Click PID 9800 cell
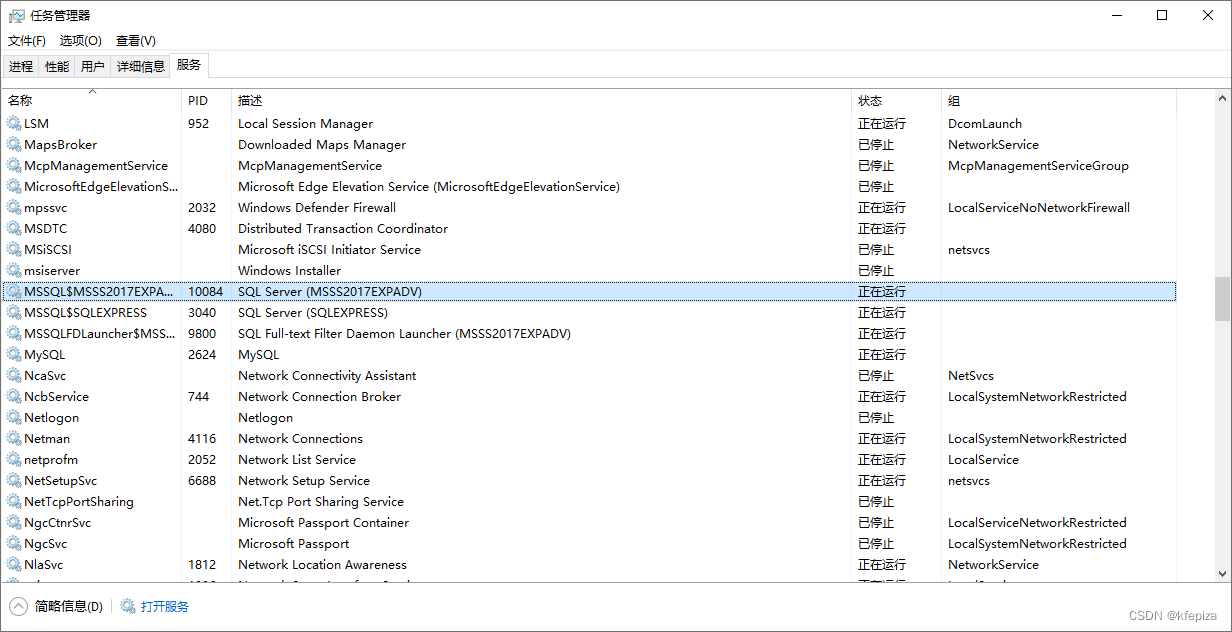This screenshot has height=632, width=1232. pyautogui.click(x=202, y=334)
